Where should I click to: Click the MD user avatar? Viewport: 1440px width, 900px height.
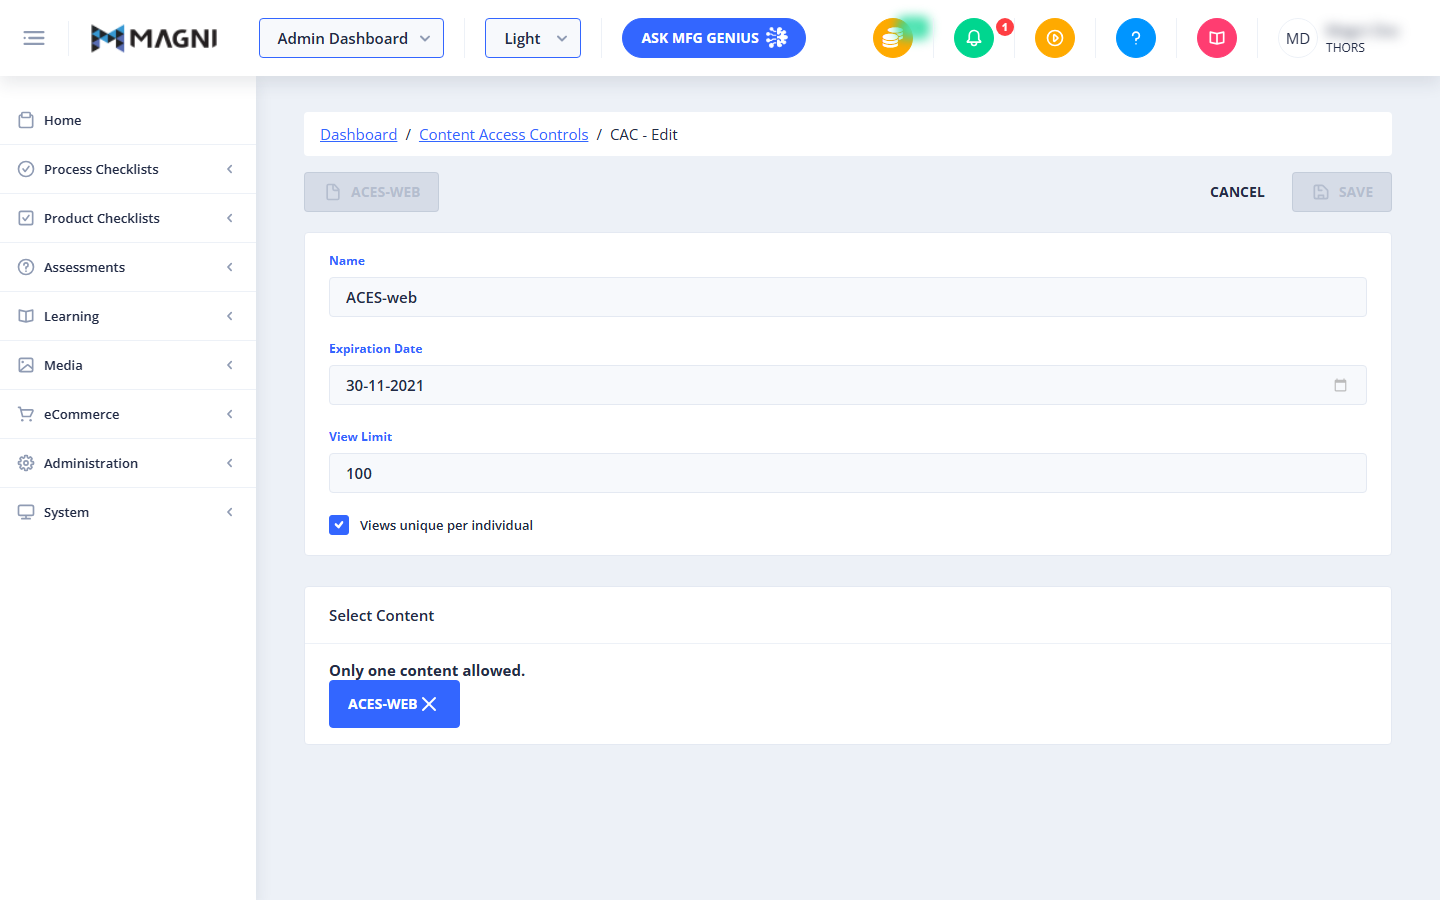click(x=1298, y=38)
